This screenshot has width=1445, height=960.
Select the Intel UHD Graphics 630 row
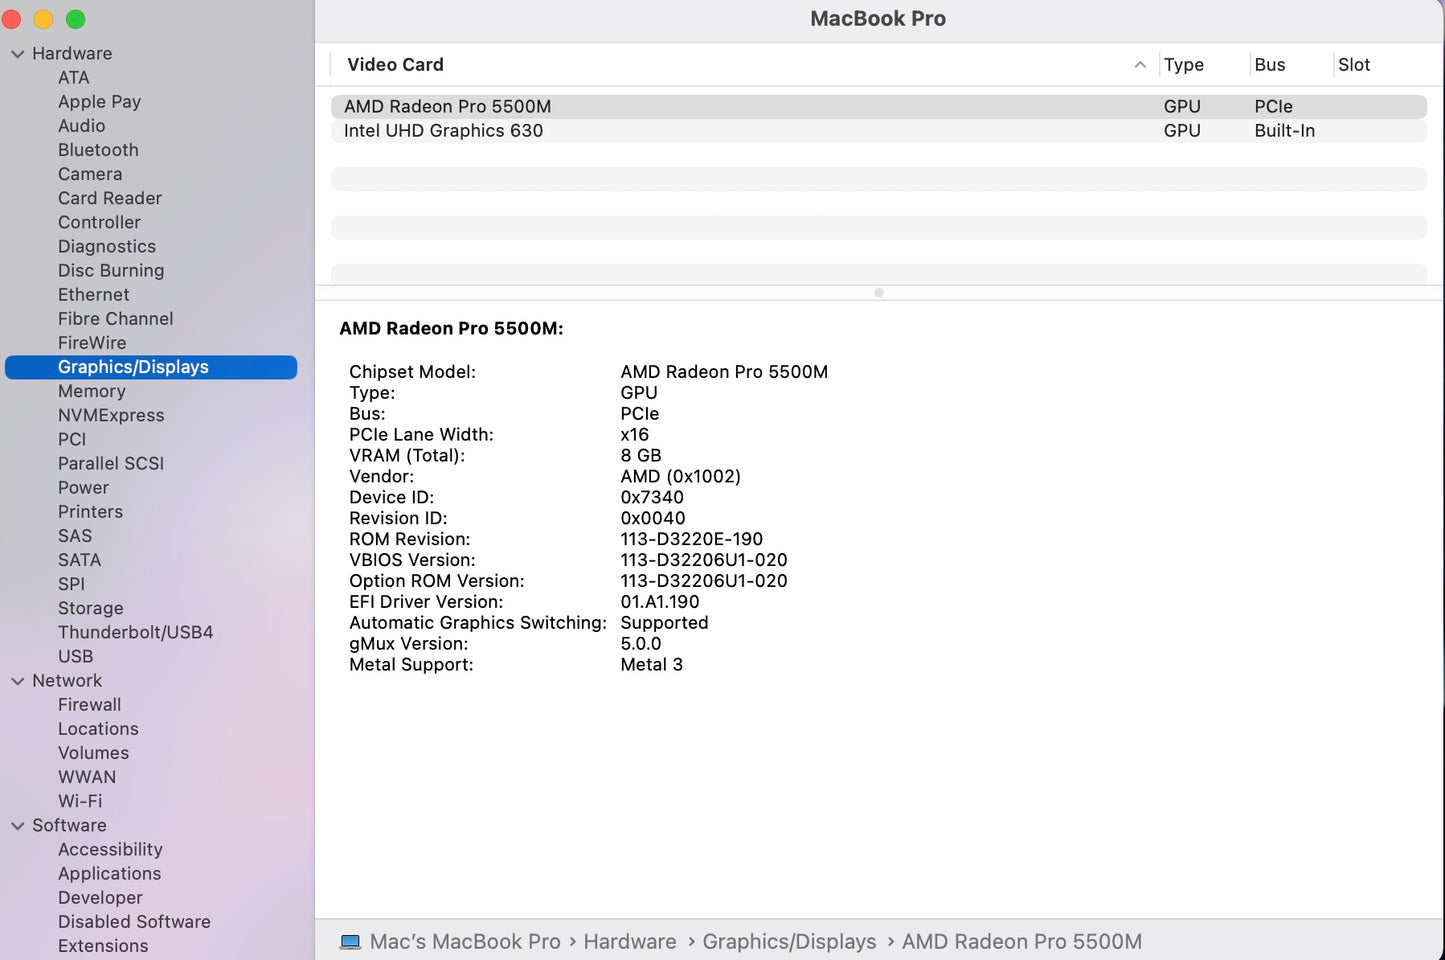[700, 130]
